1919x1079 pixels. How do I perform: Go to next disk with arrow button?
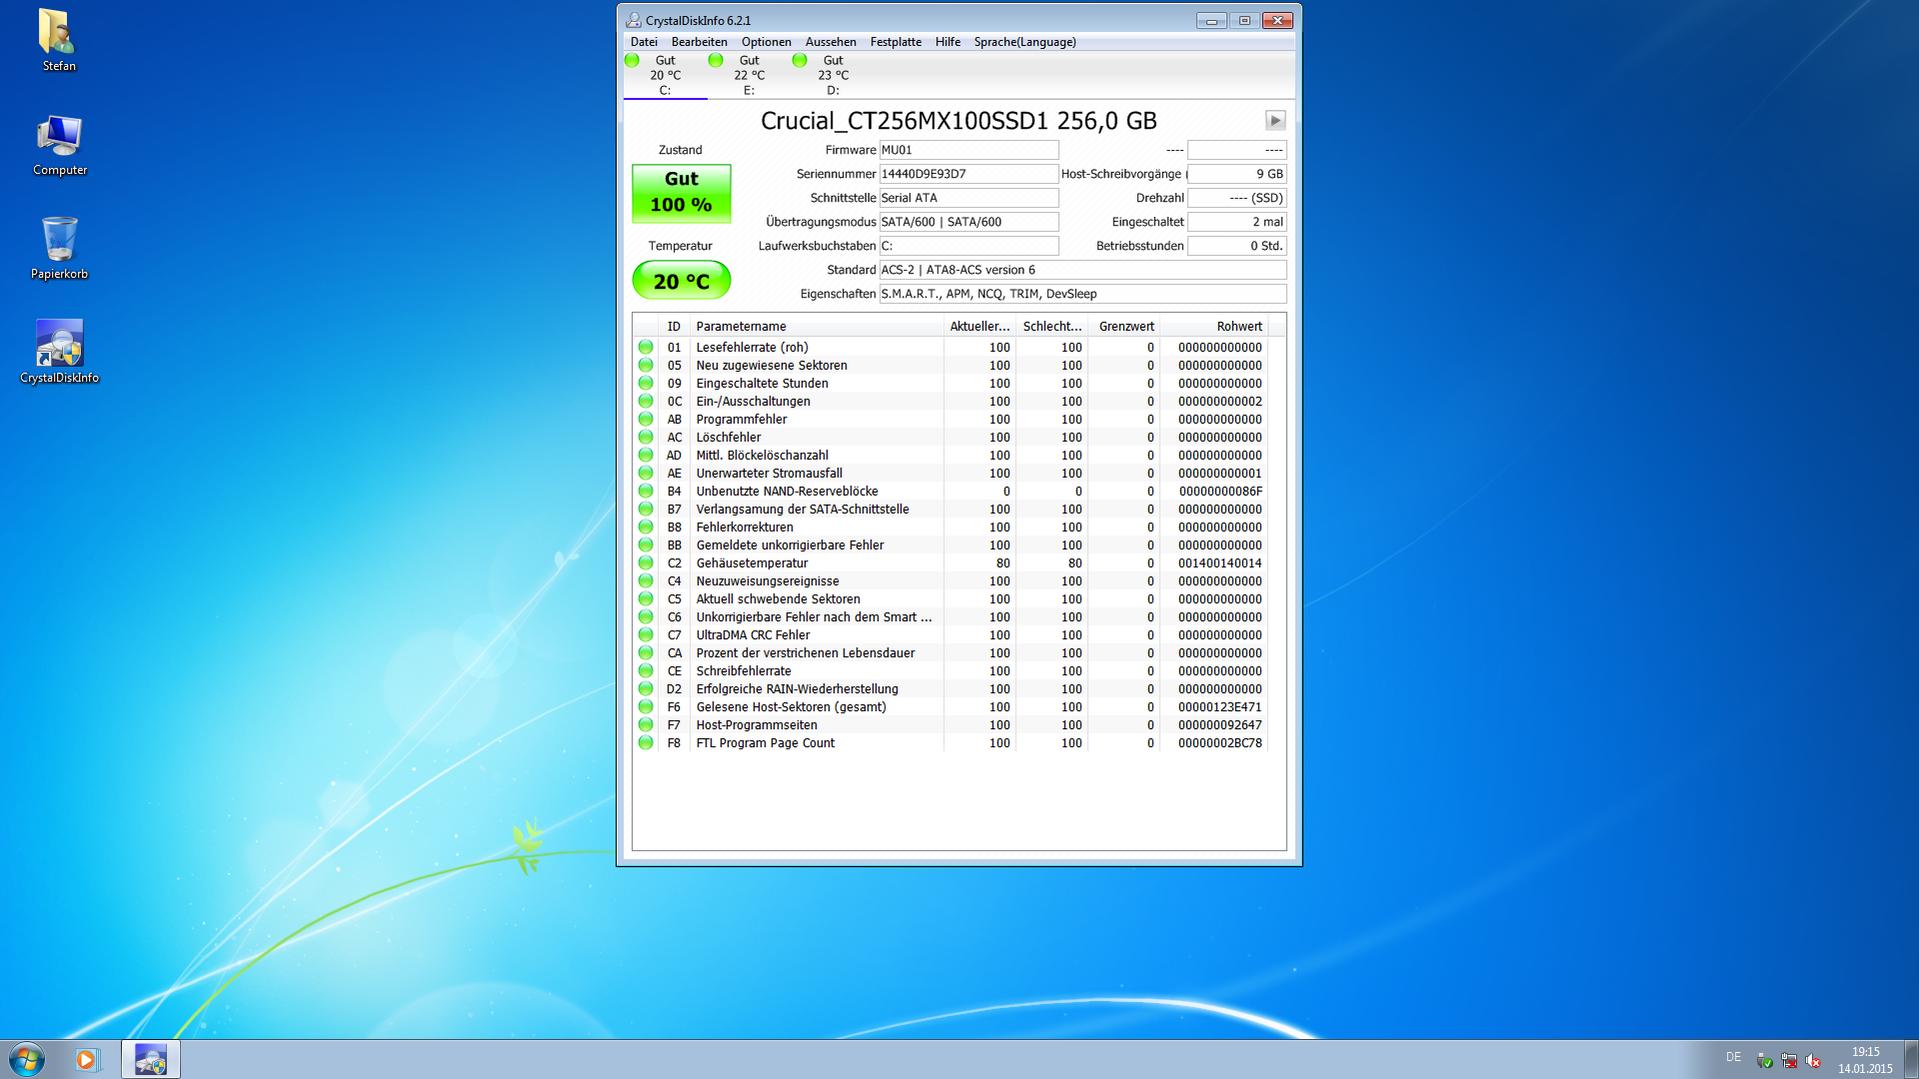1275,120
